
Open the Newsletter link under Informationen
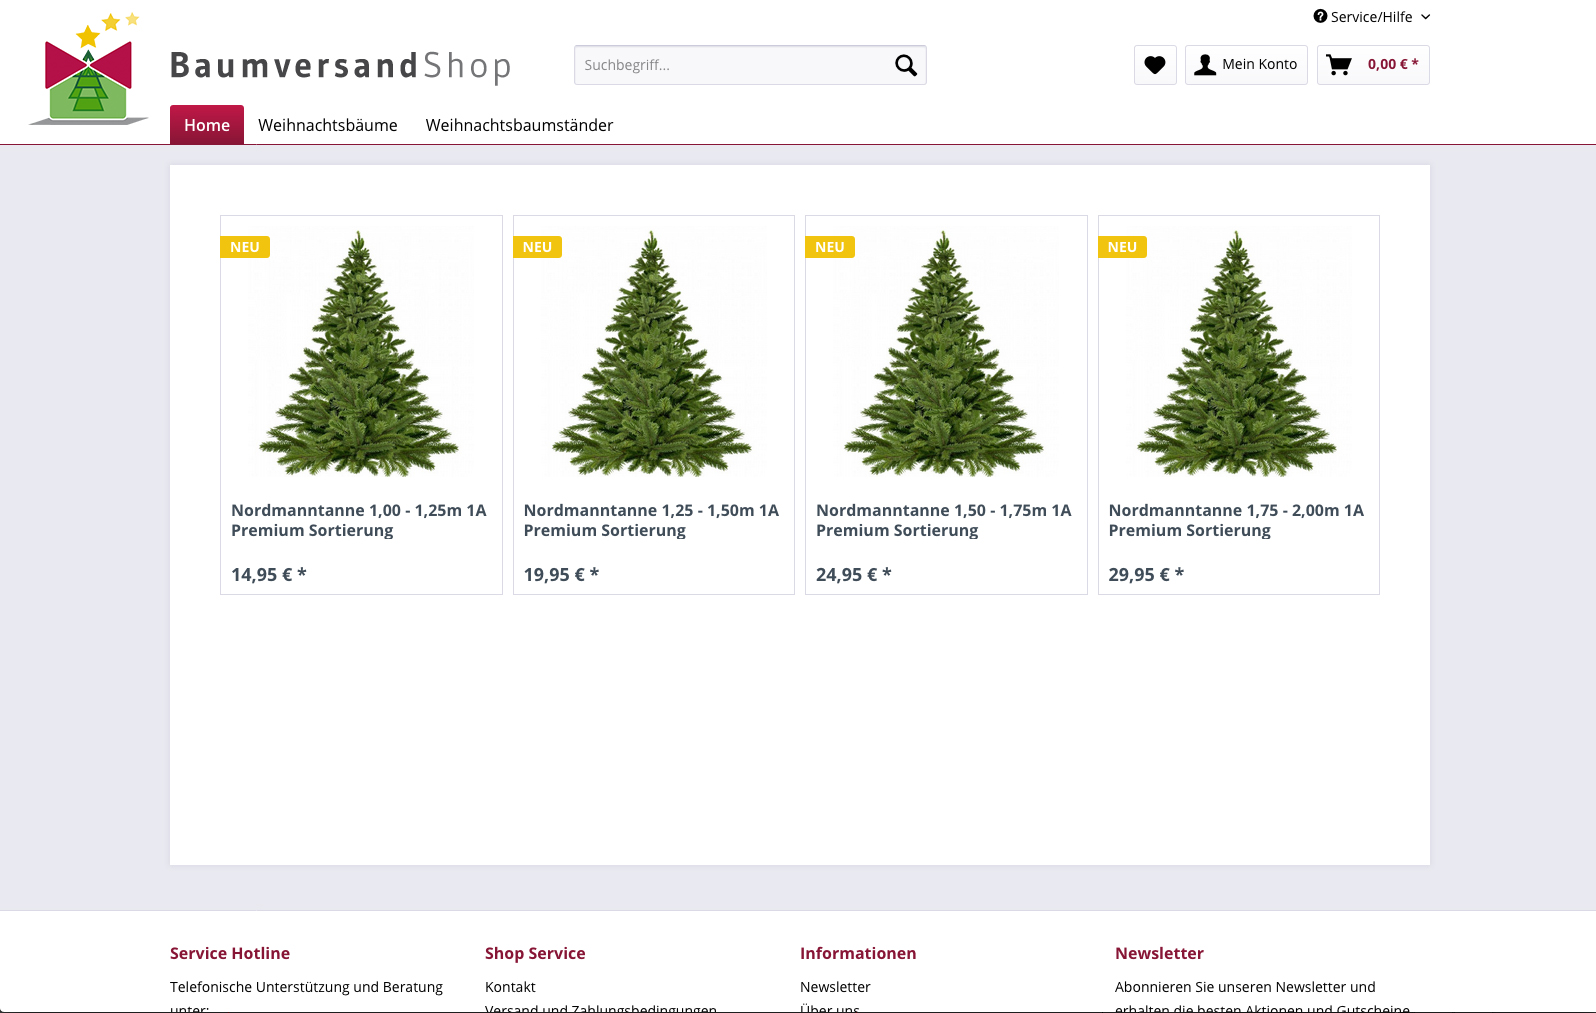click(x=835, y=987)
